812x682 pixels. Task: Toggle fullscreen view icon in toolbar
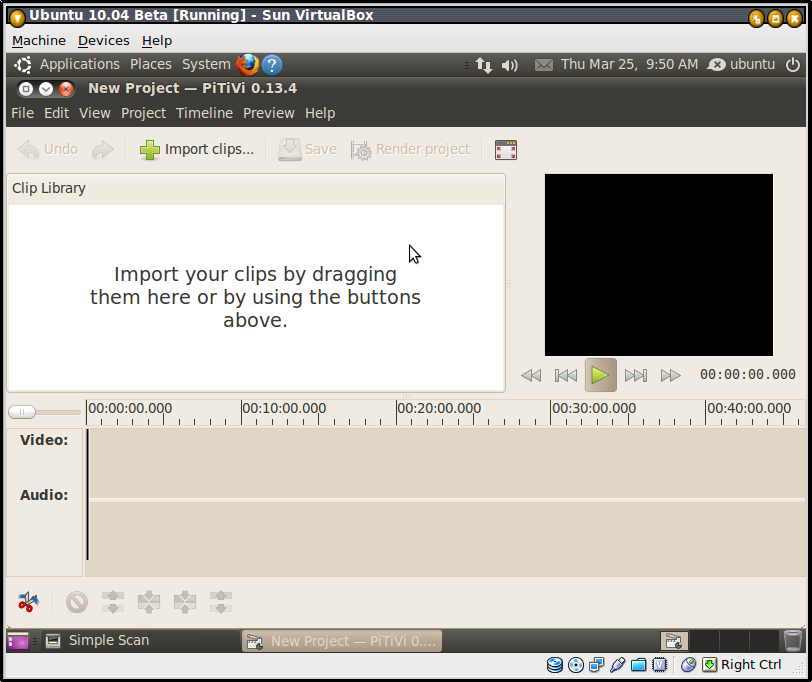505,150
